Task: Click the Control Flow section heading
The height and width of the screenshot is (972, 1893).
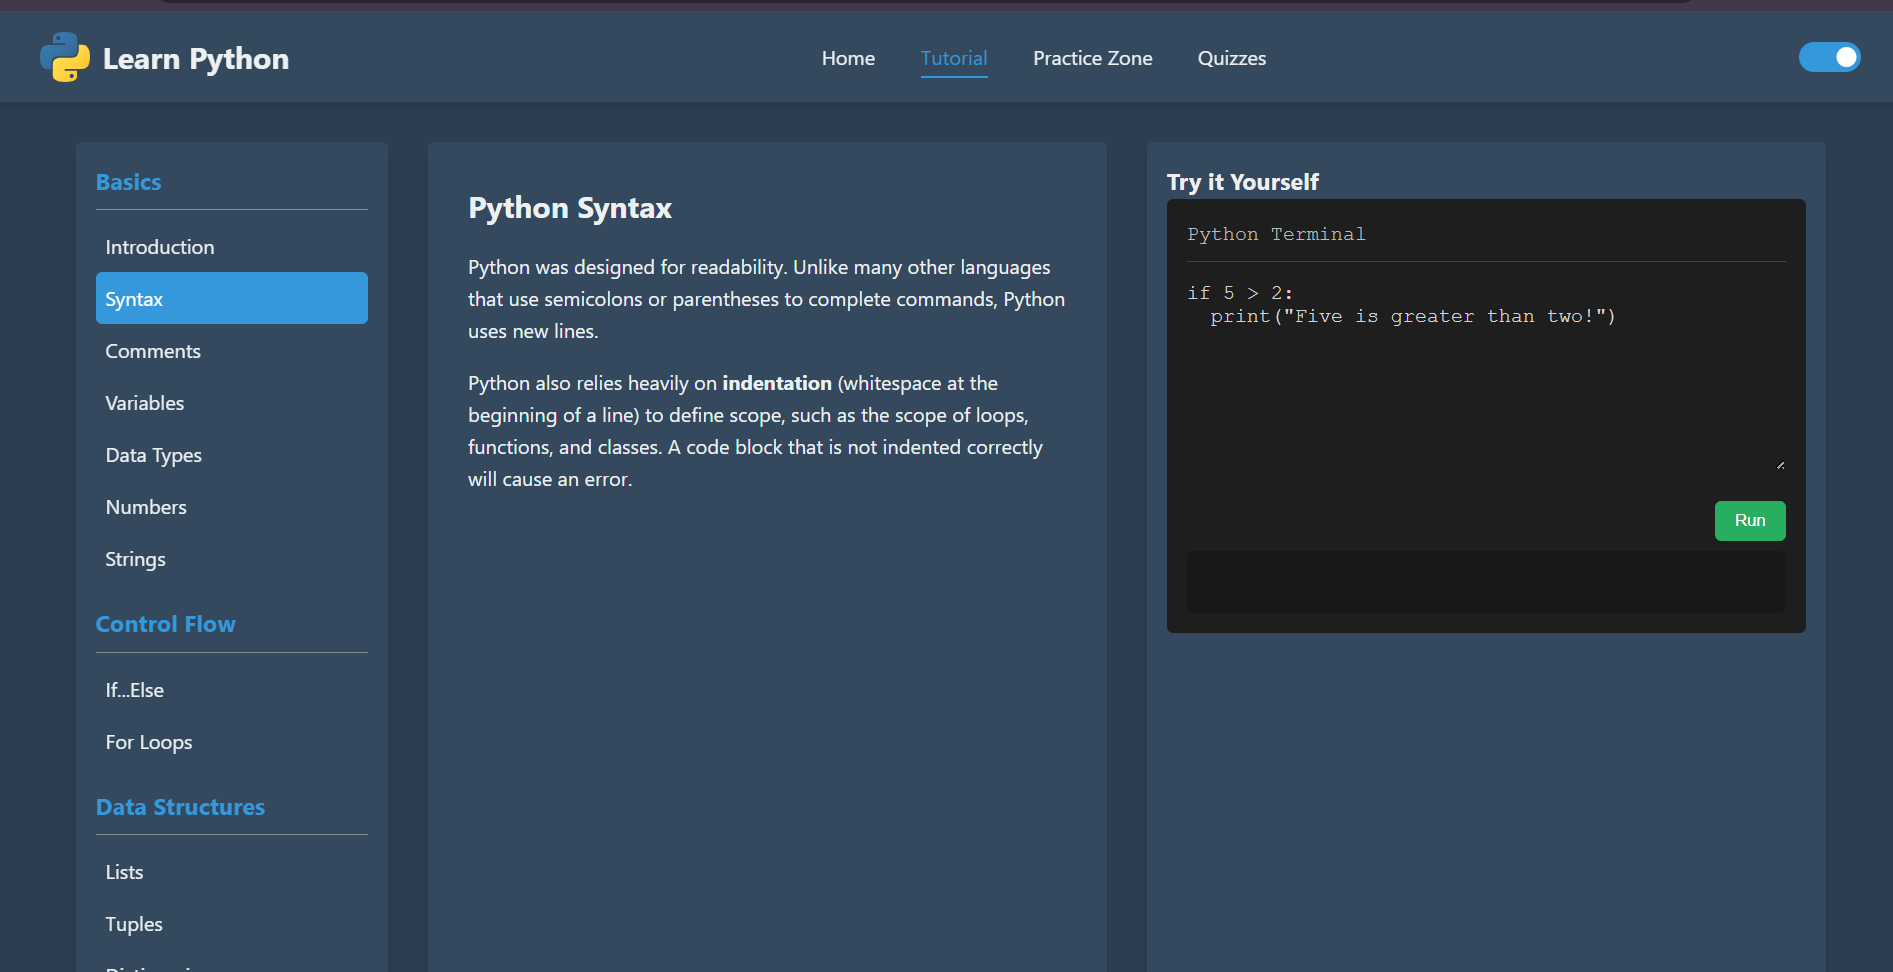Action: 166,624
